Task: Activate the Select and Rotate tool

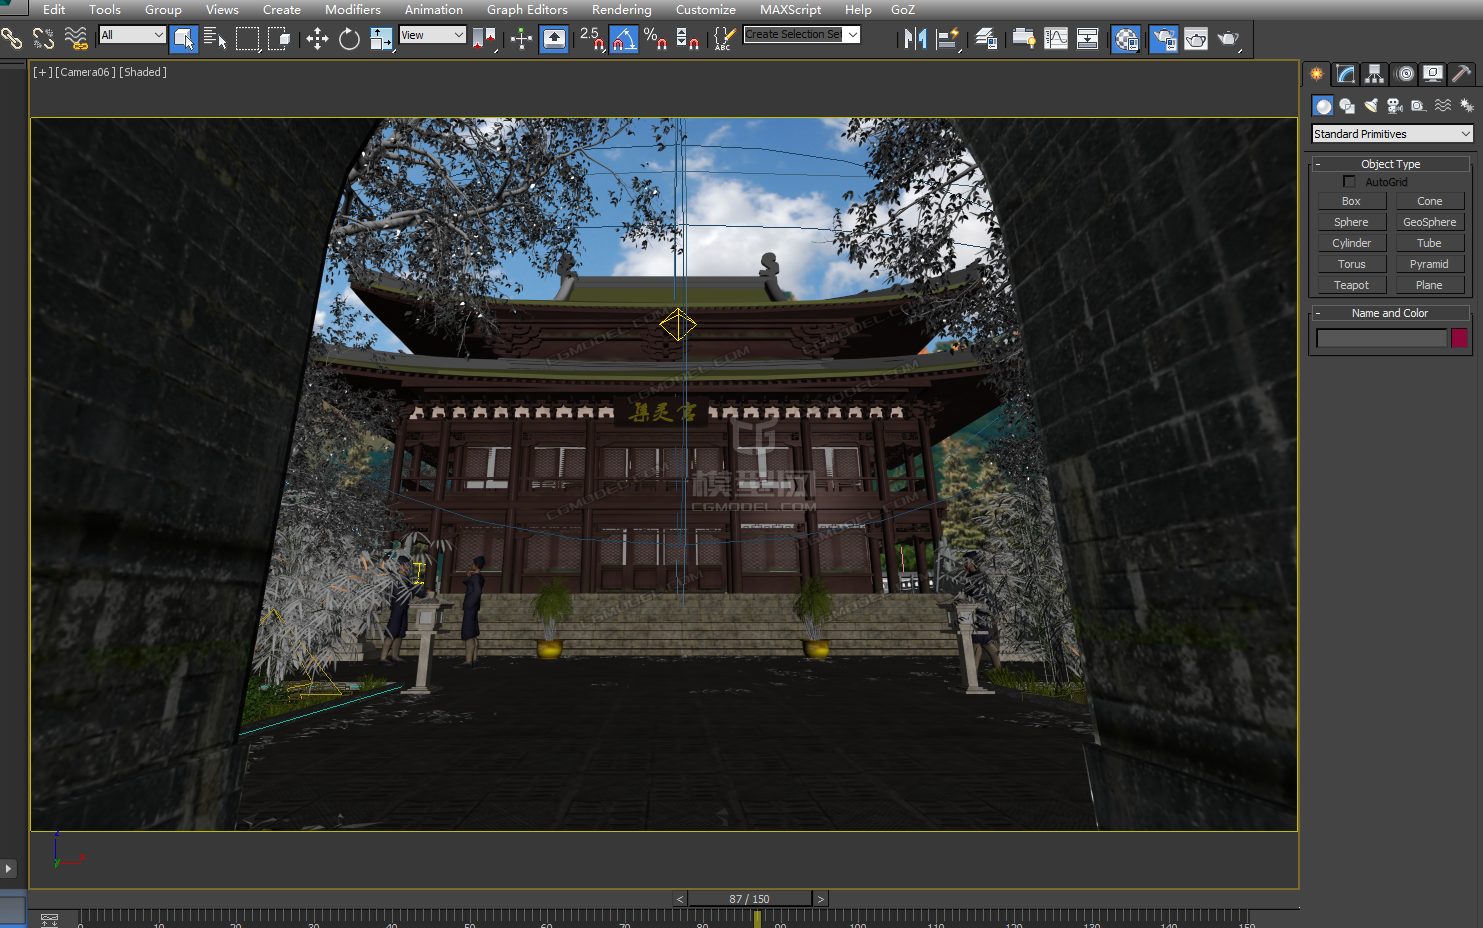Action: [x=349, y=39]
